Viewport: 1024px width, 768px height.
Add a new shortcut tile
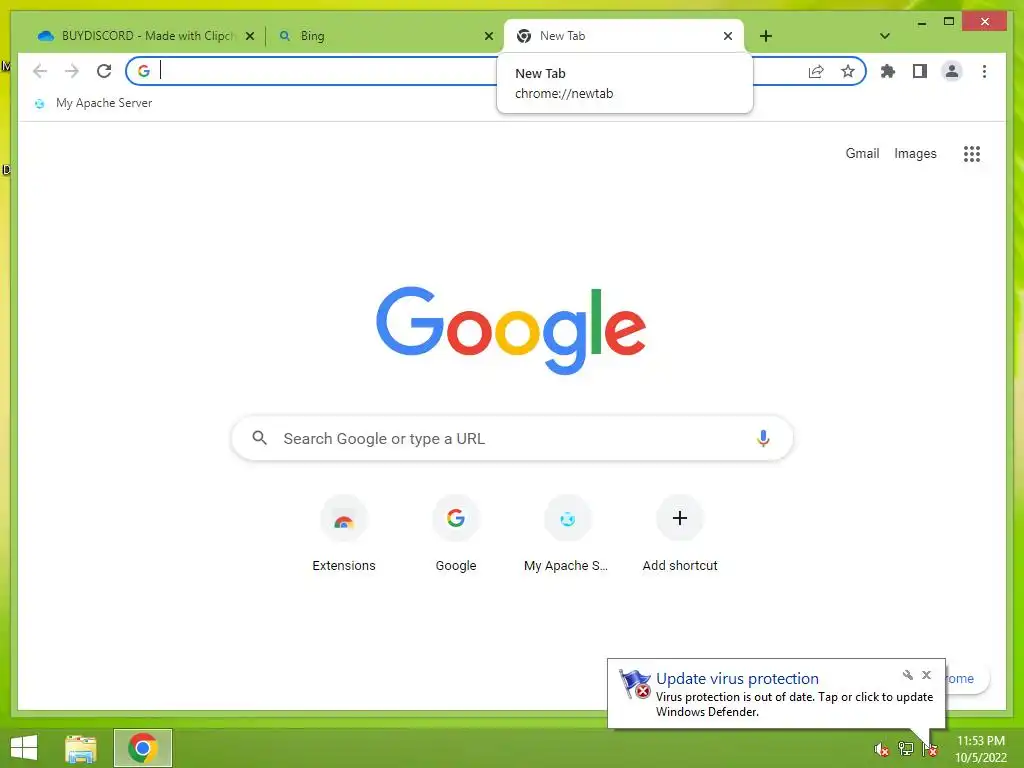(x=680, y=534)
